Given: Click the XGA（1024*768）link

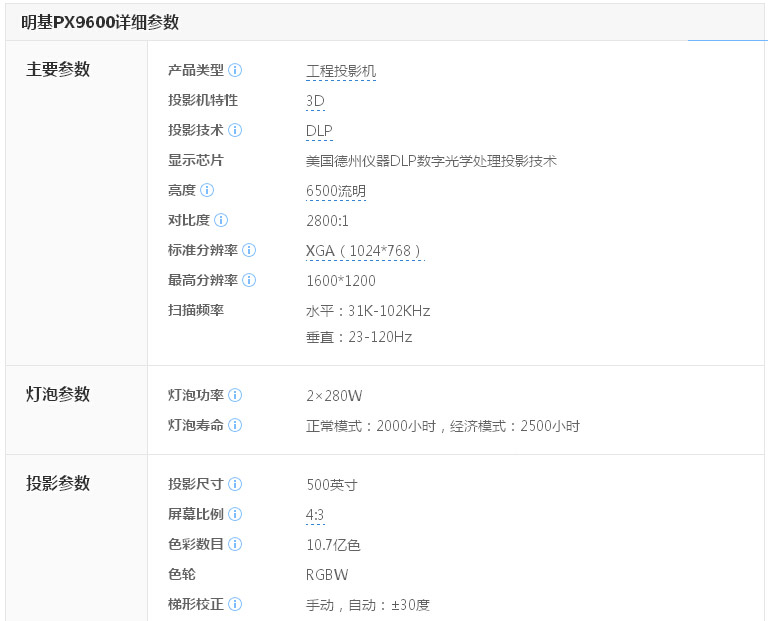Looking at the screenshot, I should click(x=365, y=251).
